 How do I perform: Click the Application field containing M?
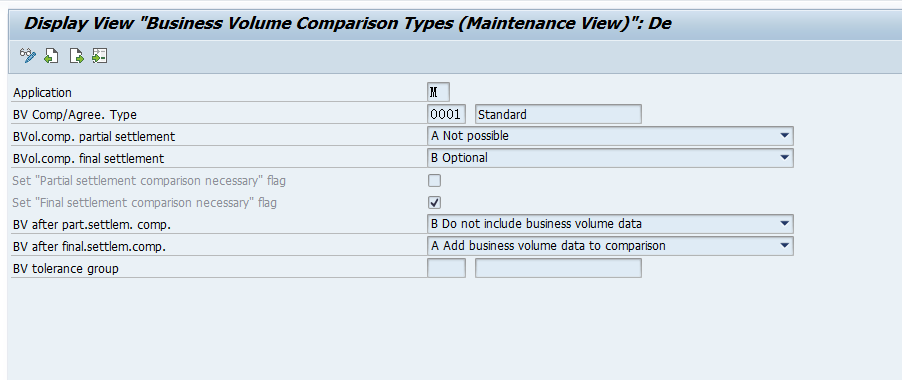coord(438,92)
